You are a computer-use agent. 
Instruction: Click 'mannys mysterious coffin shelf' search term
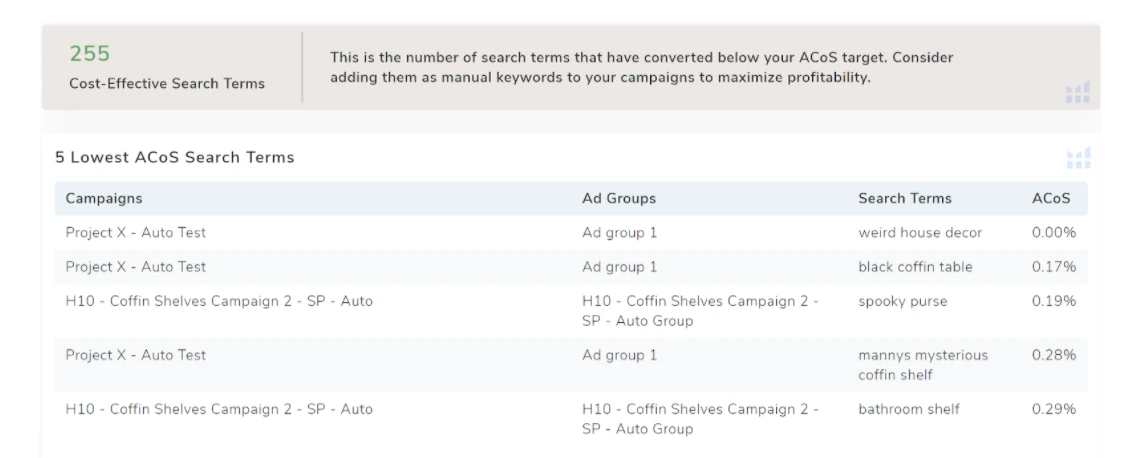(x=922, y=364)
